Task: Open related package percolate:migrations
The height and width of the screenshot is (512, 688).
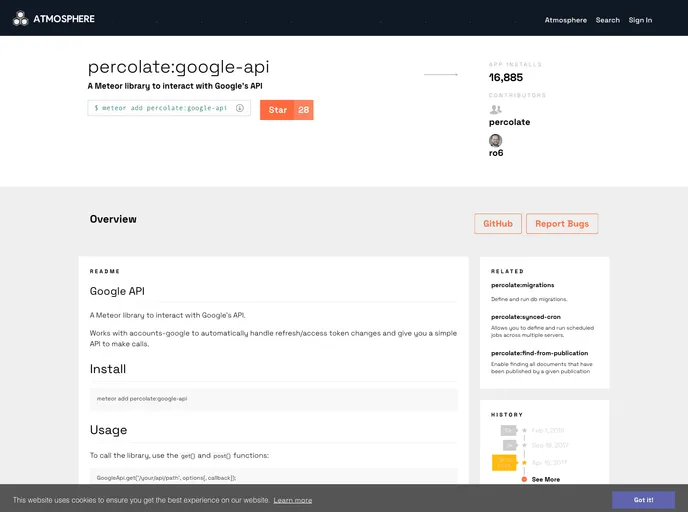Action: click(x=523, y=285)
